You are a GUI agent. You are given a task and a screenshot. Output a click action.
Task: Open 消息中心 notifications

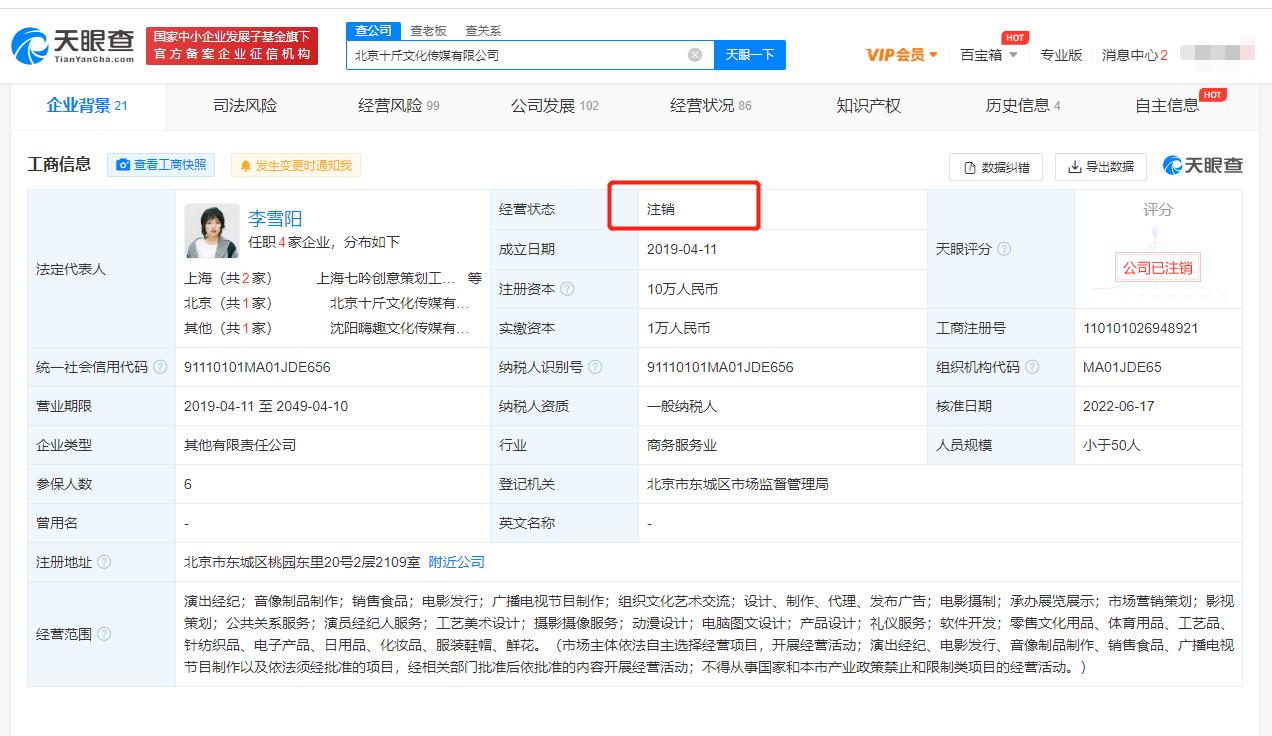pos(1135,55)
